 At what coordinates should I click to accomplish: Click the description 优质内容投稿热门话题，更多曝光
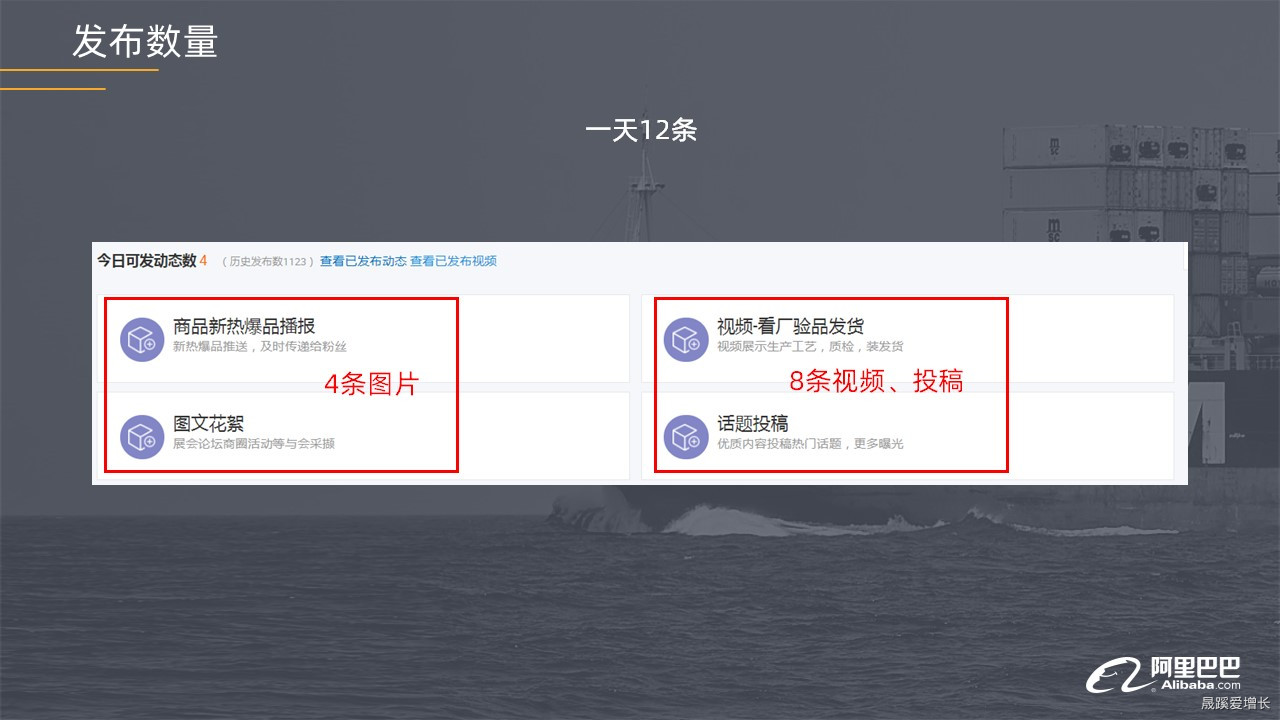[810, 444]
